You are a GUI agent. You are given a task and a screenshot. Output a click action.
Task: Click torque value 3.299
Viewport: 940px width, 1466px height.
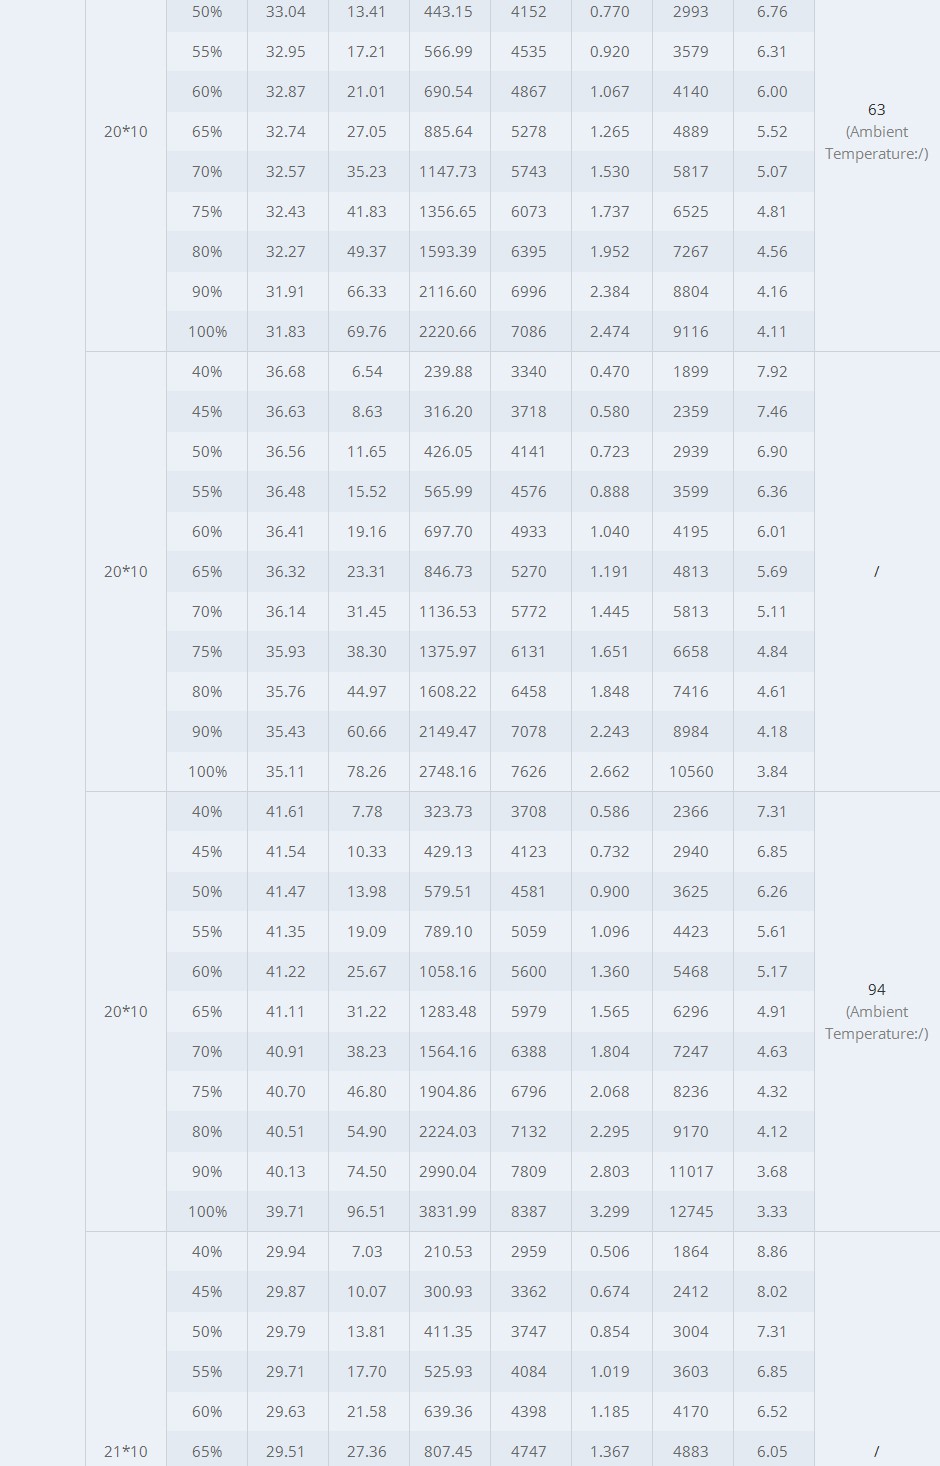coord(610,1212)
